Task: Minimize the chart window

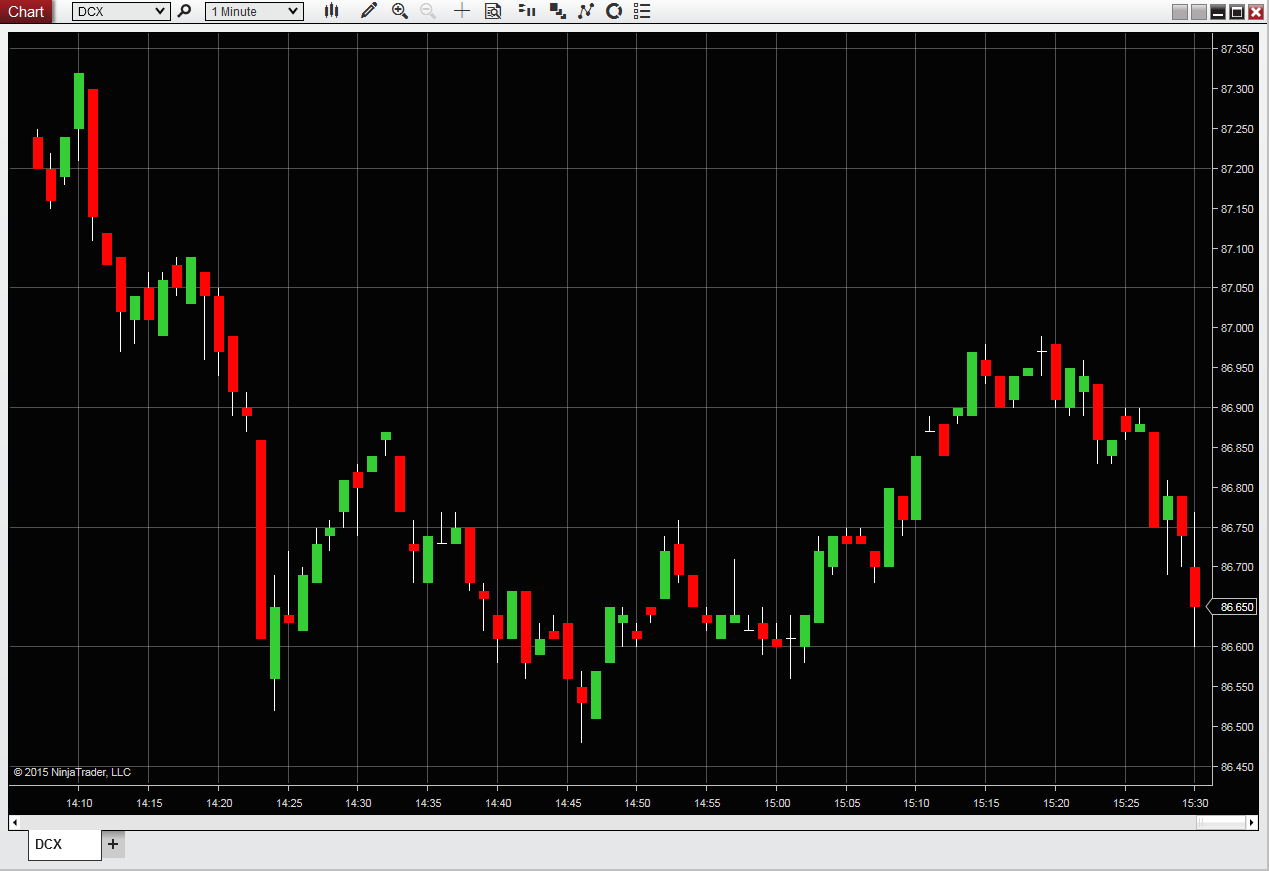Action: click(1218, 12)
